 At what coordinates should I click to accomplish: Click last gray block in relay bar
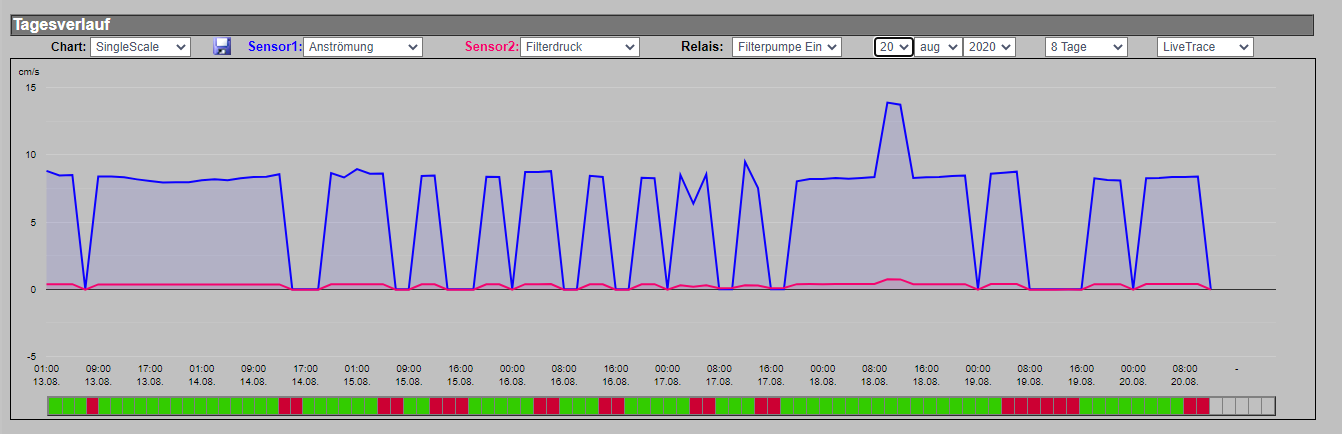pyautogui.click(x=1268, y=406)
